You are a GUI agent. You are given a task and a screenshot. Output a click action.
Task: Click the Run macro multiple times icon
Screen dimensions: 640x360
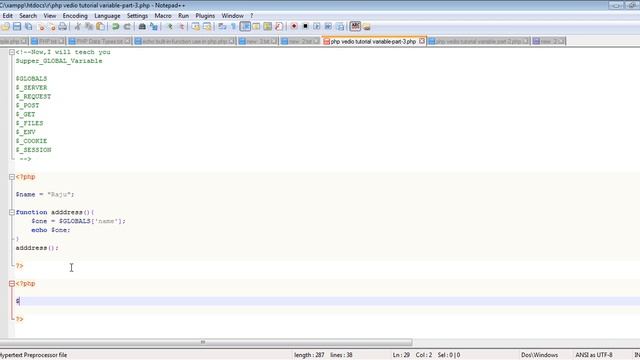[x=328, y=27]
